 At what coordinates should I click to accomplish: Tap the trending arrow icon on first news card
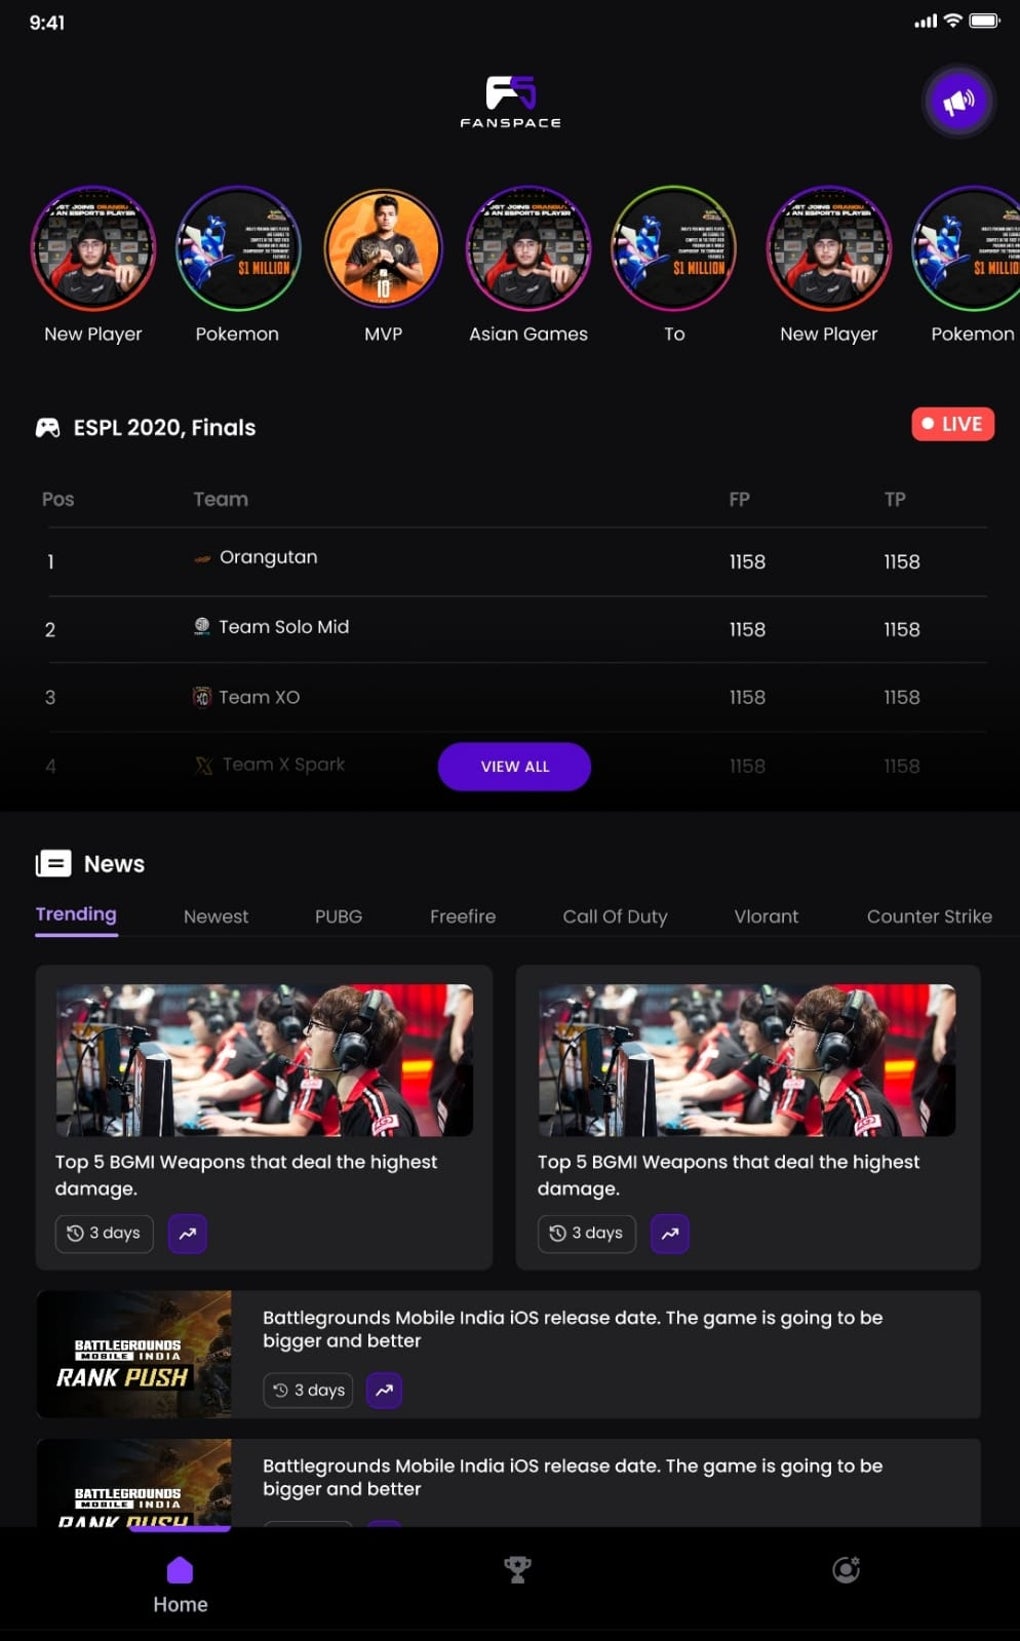click(x=187, y=1233)
